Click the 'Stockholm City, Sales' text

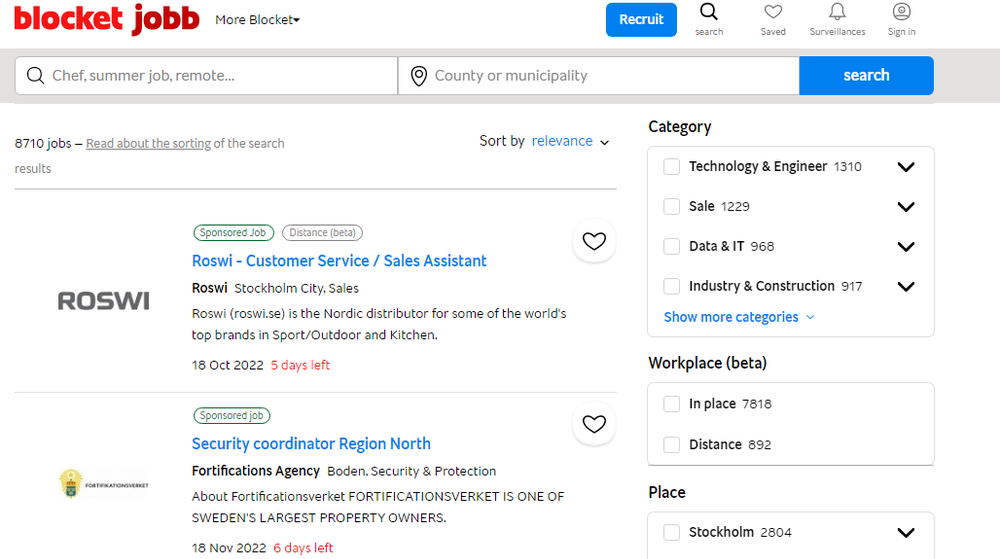coord(297,288)
